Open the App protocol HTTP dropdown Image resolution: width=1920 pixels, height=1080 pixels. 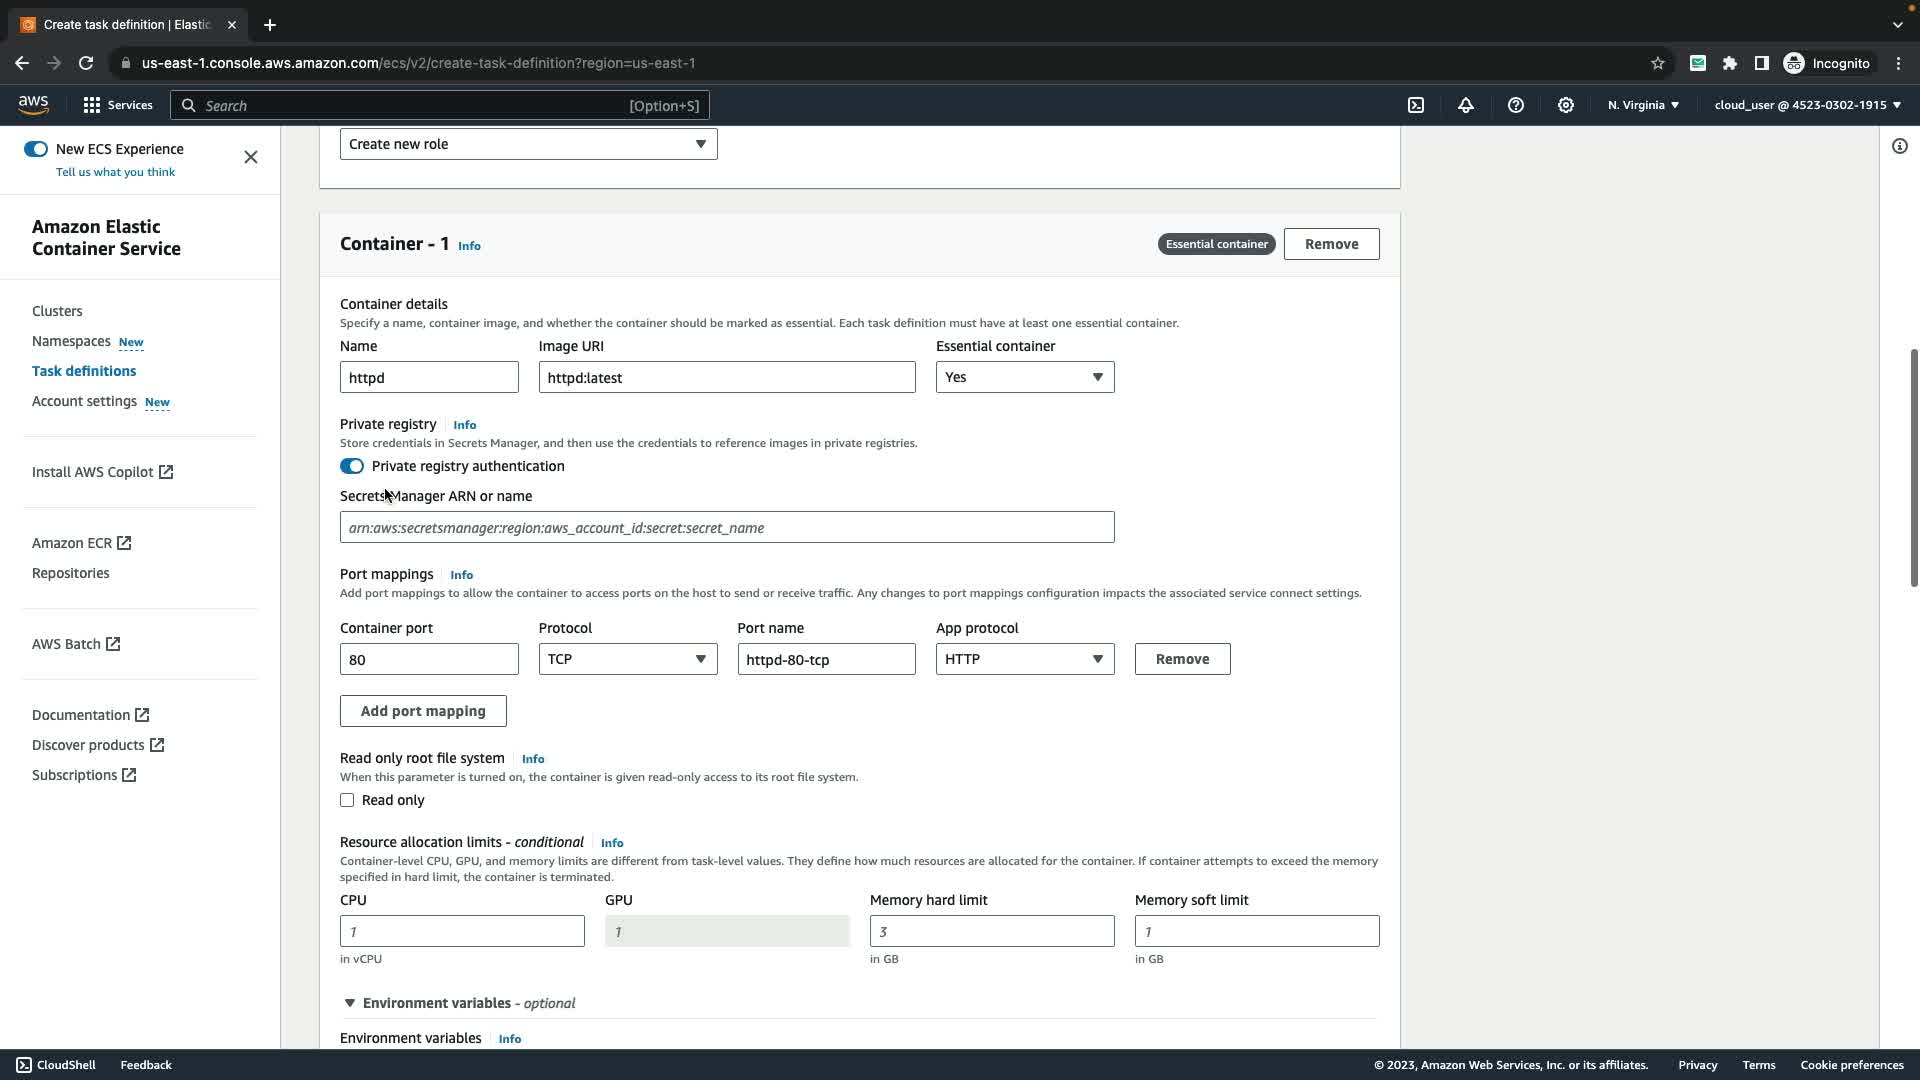pos(1024,659)
